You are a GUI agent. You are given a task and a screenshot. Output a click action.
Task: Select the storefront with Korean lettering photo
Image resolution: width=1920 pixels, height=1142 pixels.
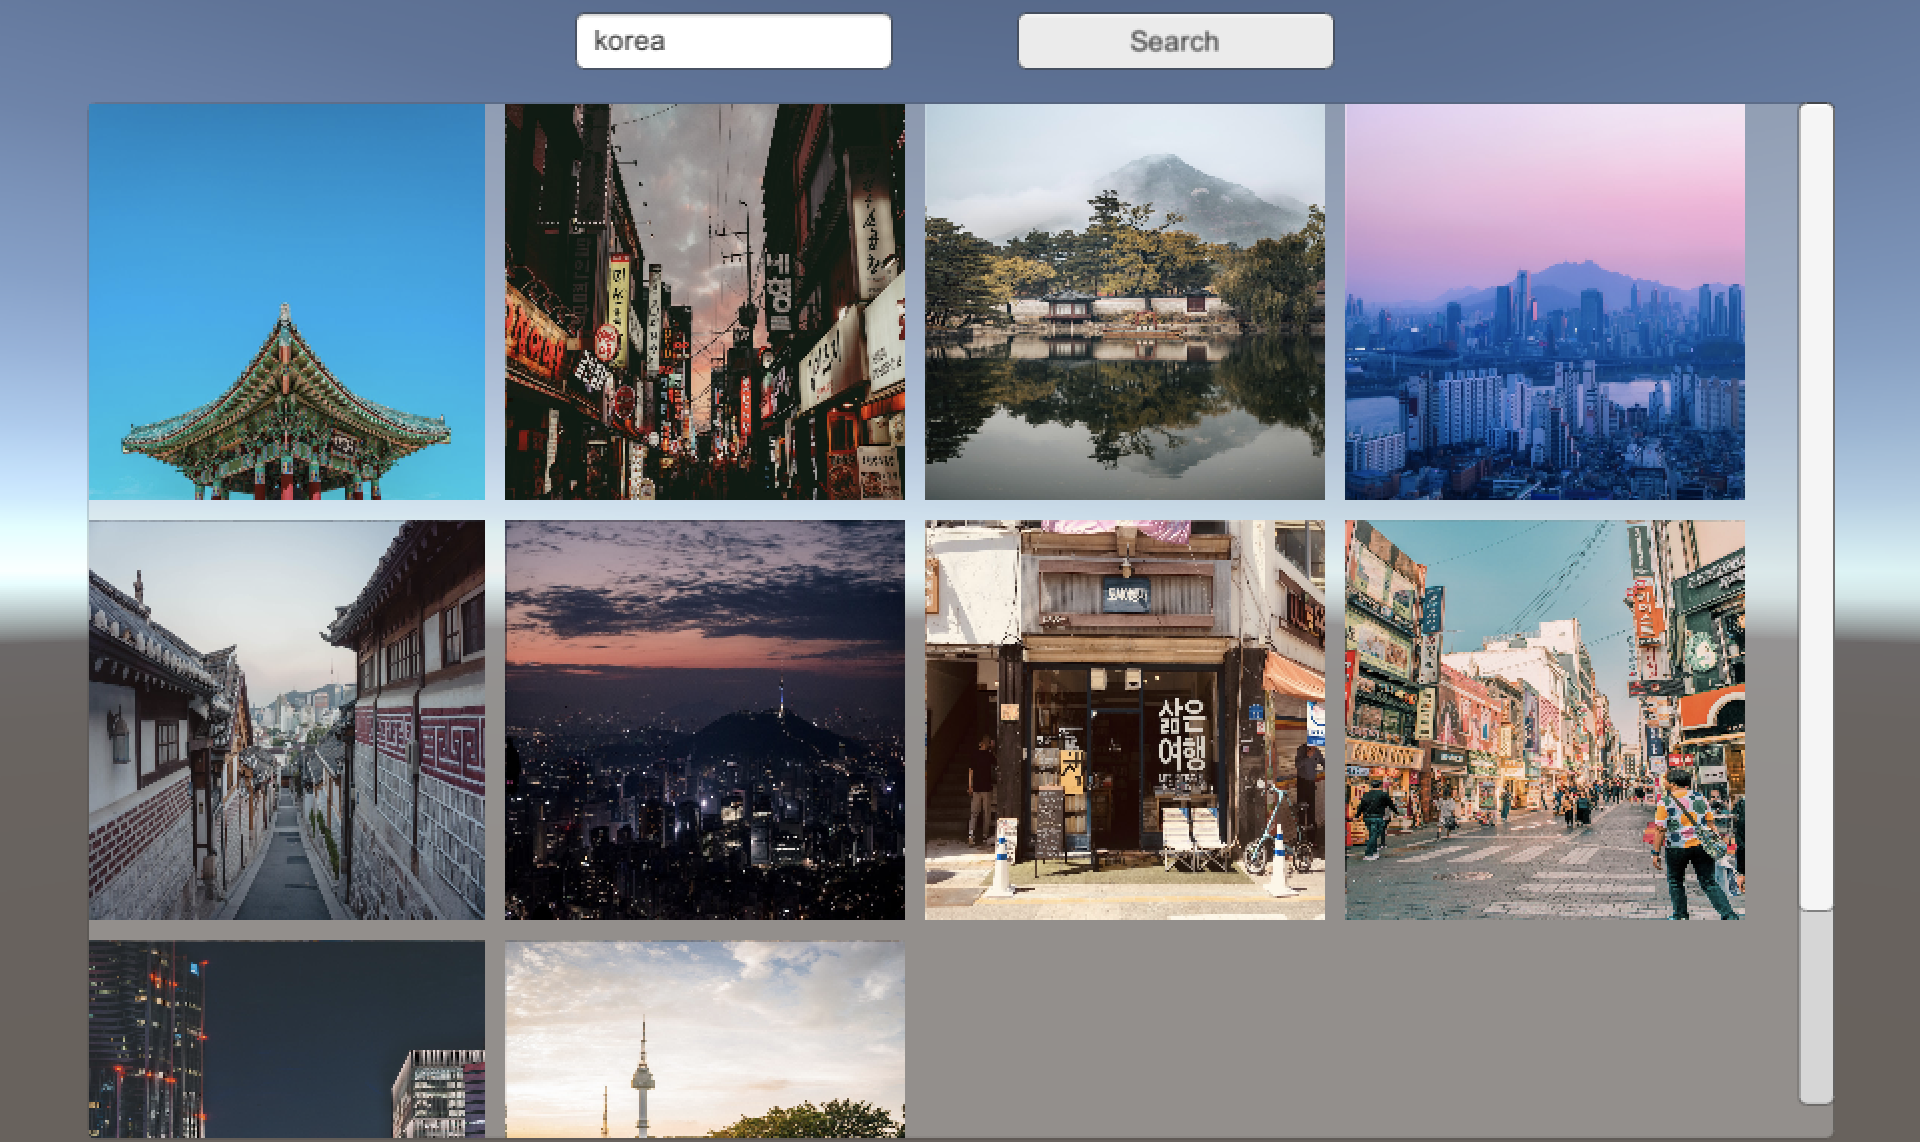pos(1125,720)
